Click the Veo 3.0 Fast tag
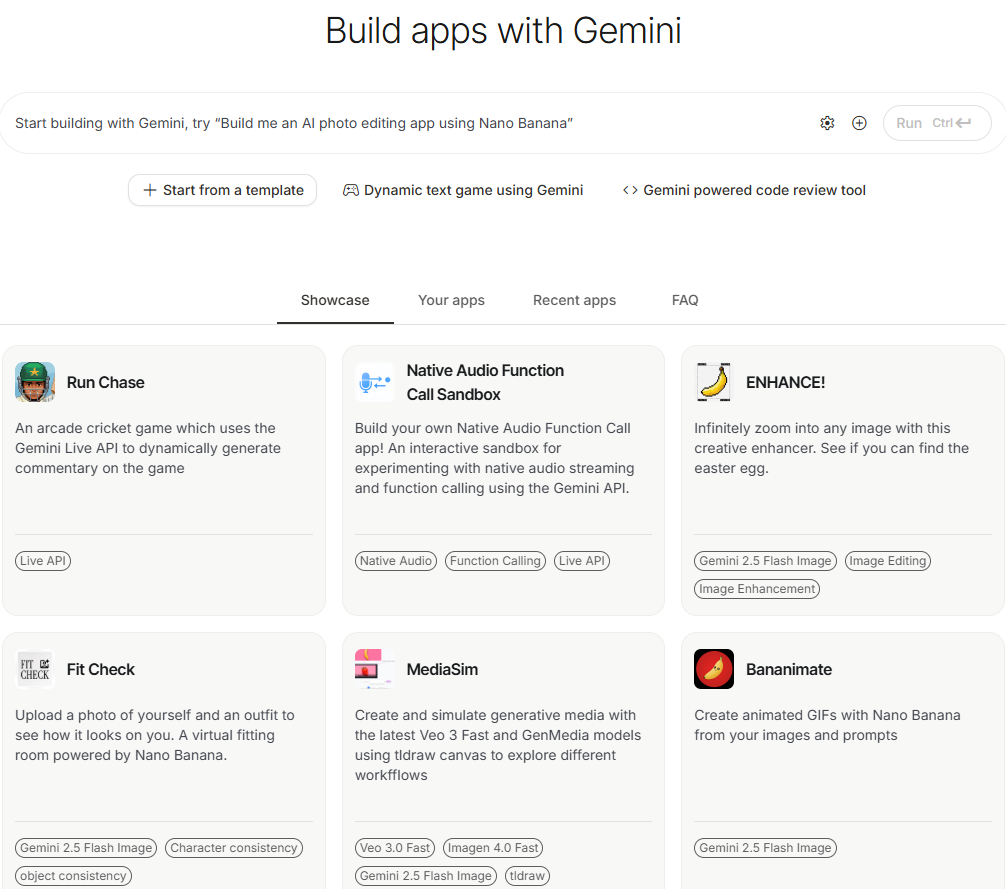Screen dimensions: 1006x889 pyautogui.click(x=394, y=848)
